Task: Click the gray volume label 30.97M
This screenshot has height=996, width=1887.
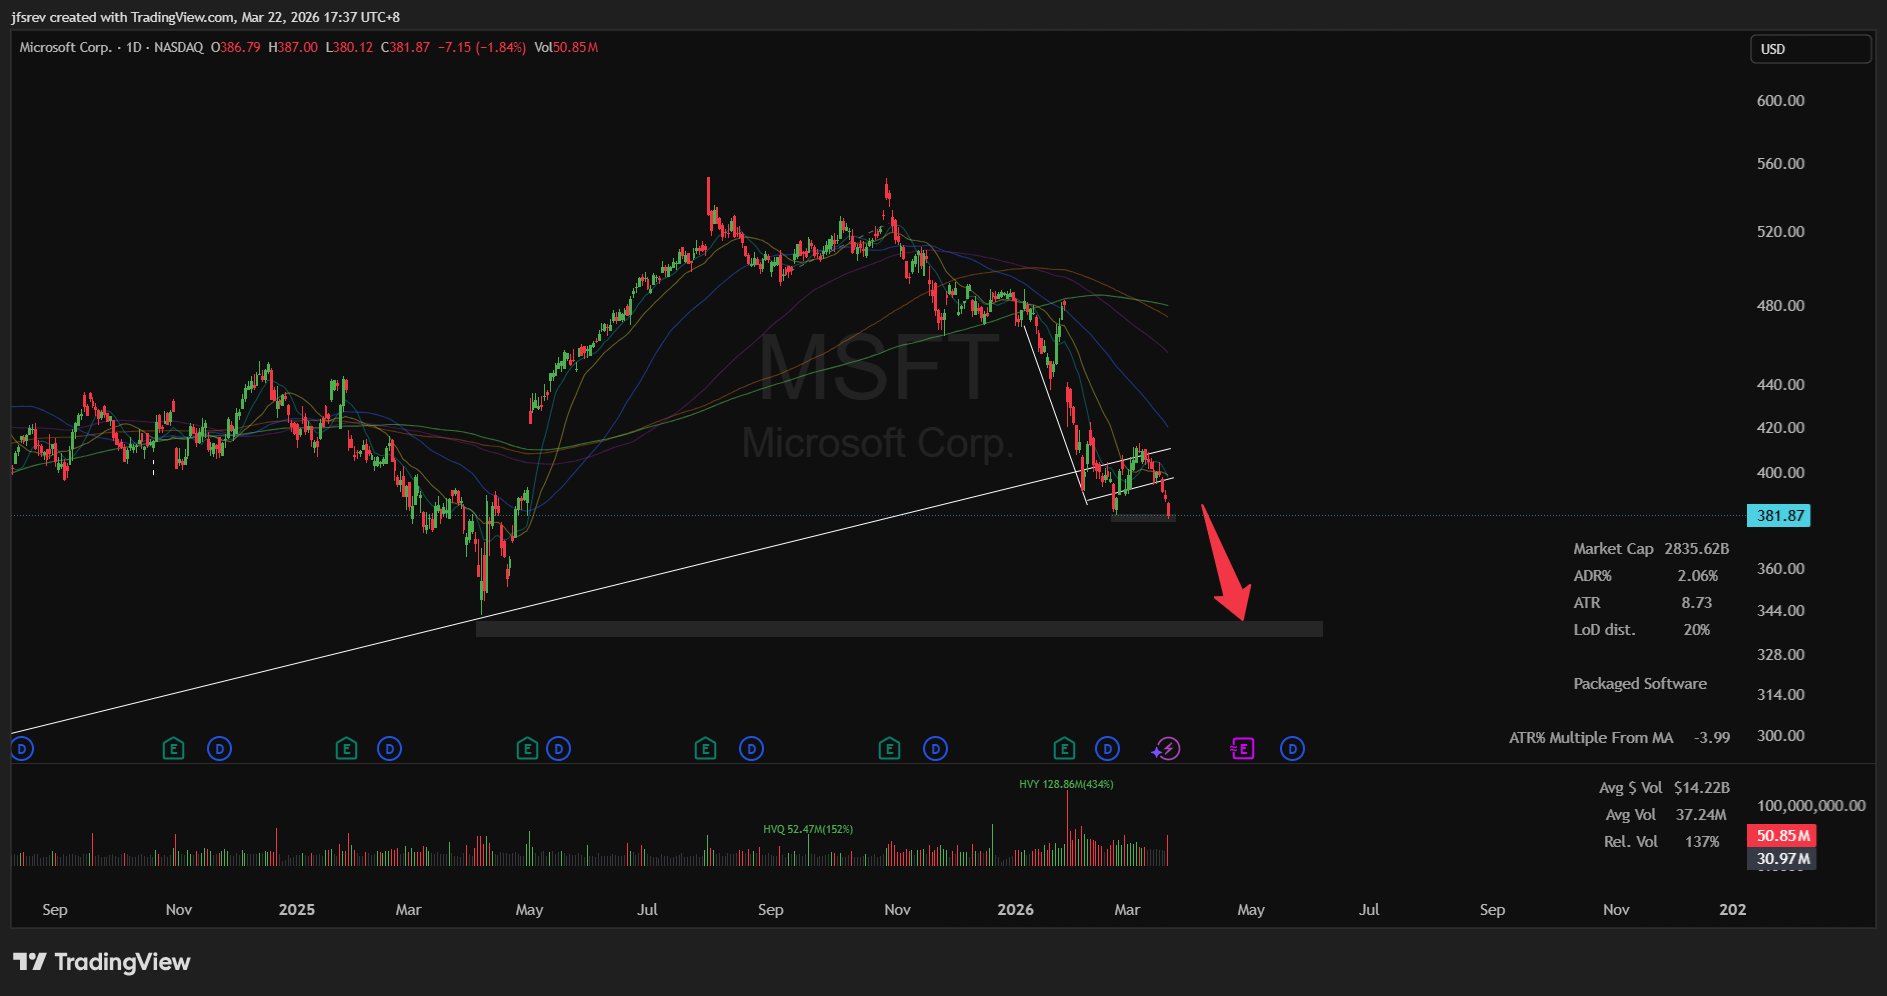Action: (1781, 859)
